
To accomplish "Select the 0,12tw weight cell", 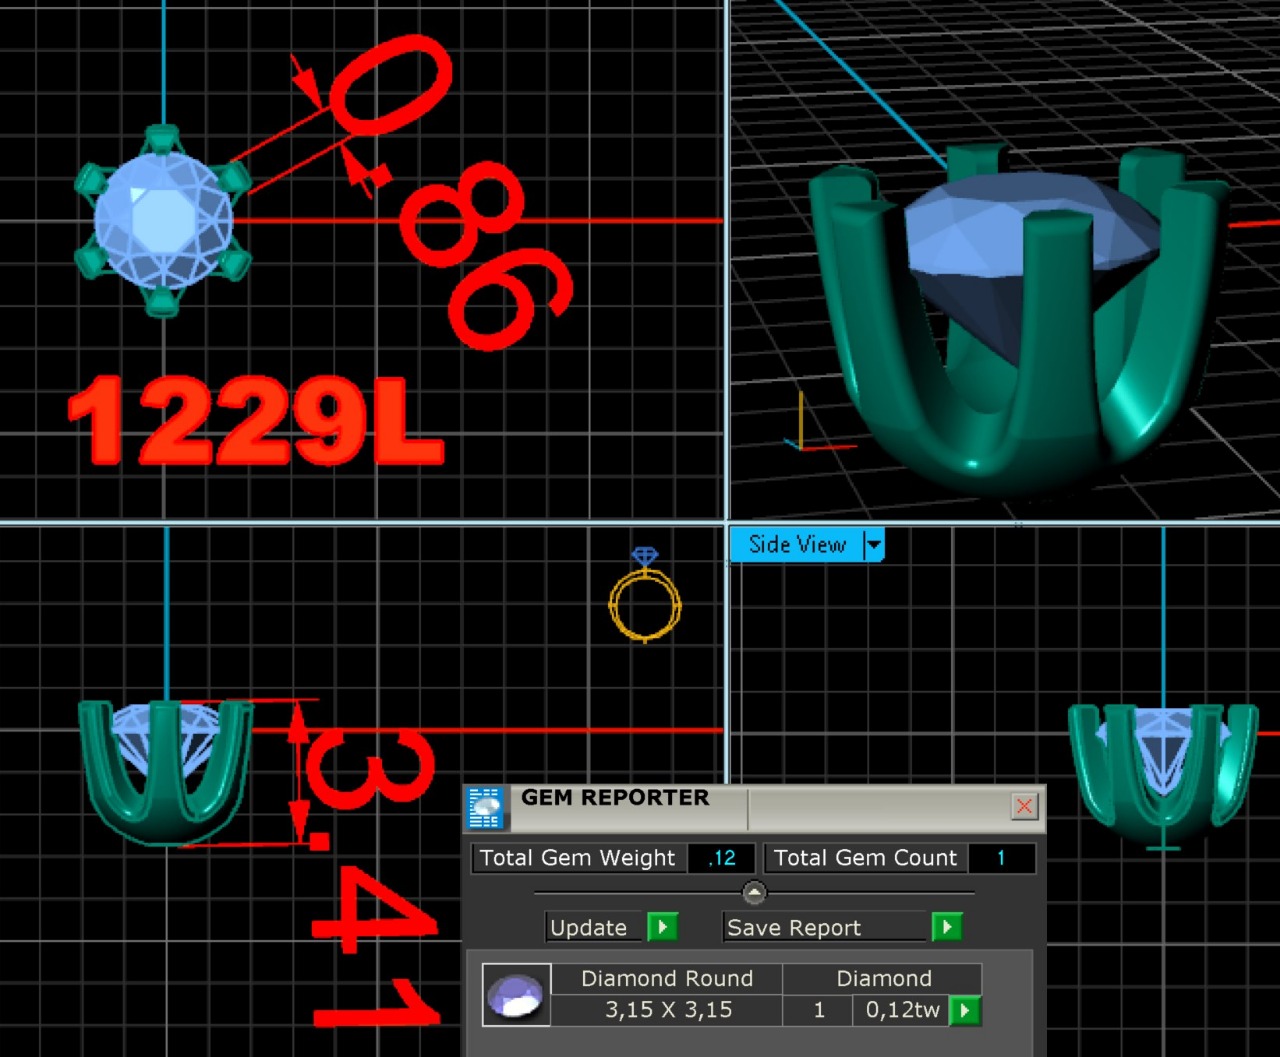I will point(902,1010).
